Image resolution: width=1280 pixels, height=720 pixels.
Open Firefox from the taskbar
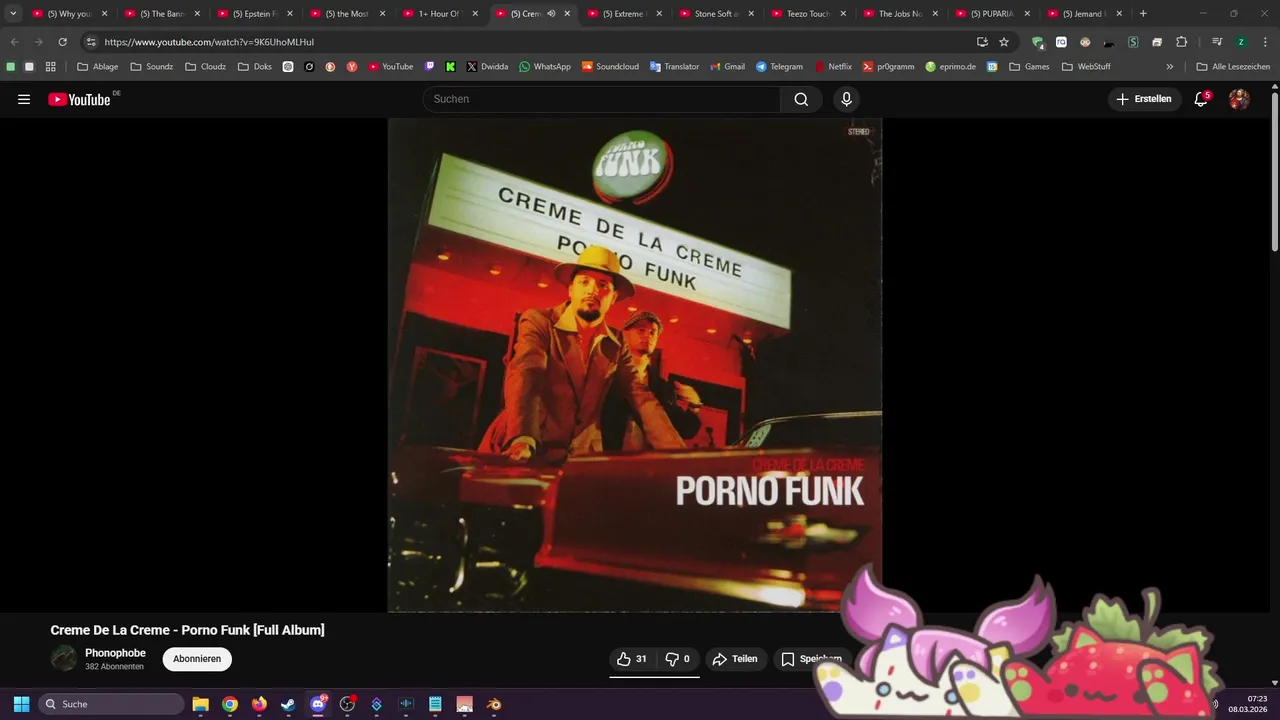pyautogui.click(x=259, y=704)
